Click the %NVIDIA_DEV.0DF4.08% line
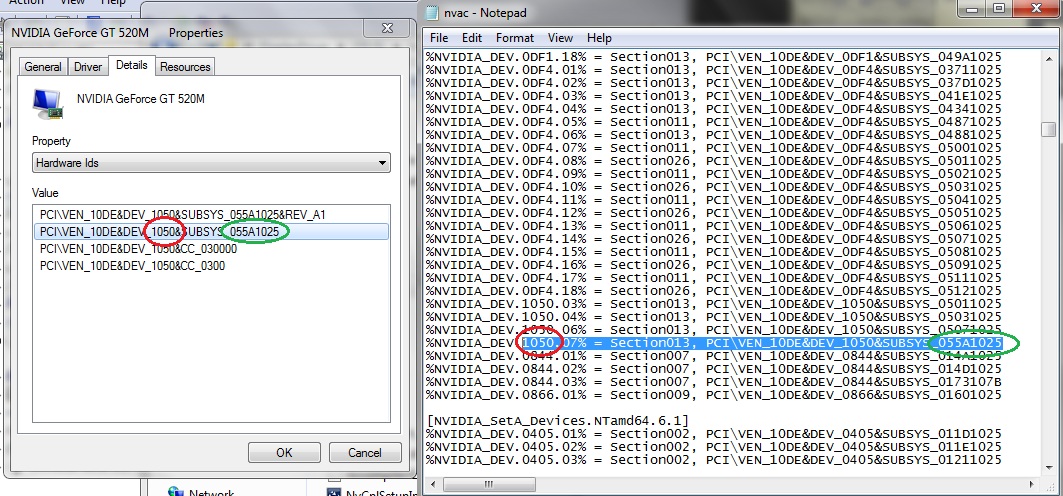Screen dimensions: 1063x496 715,161
